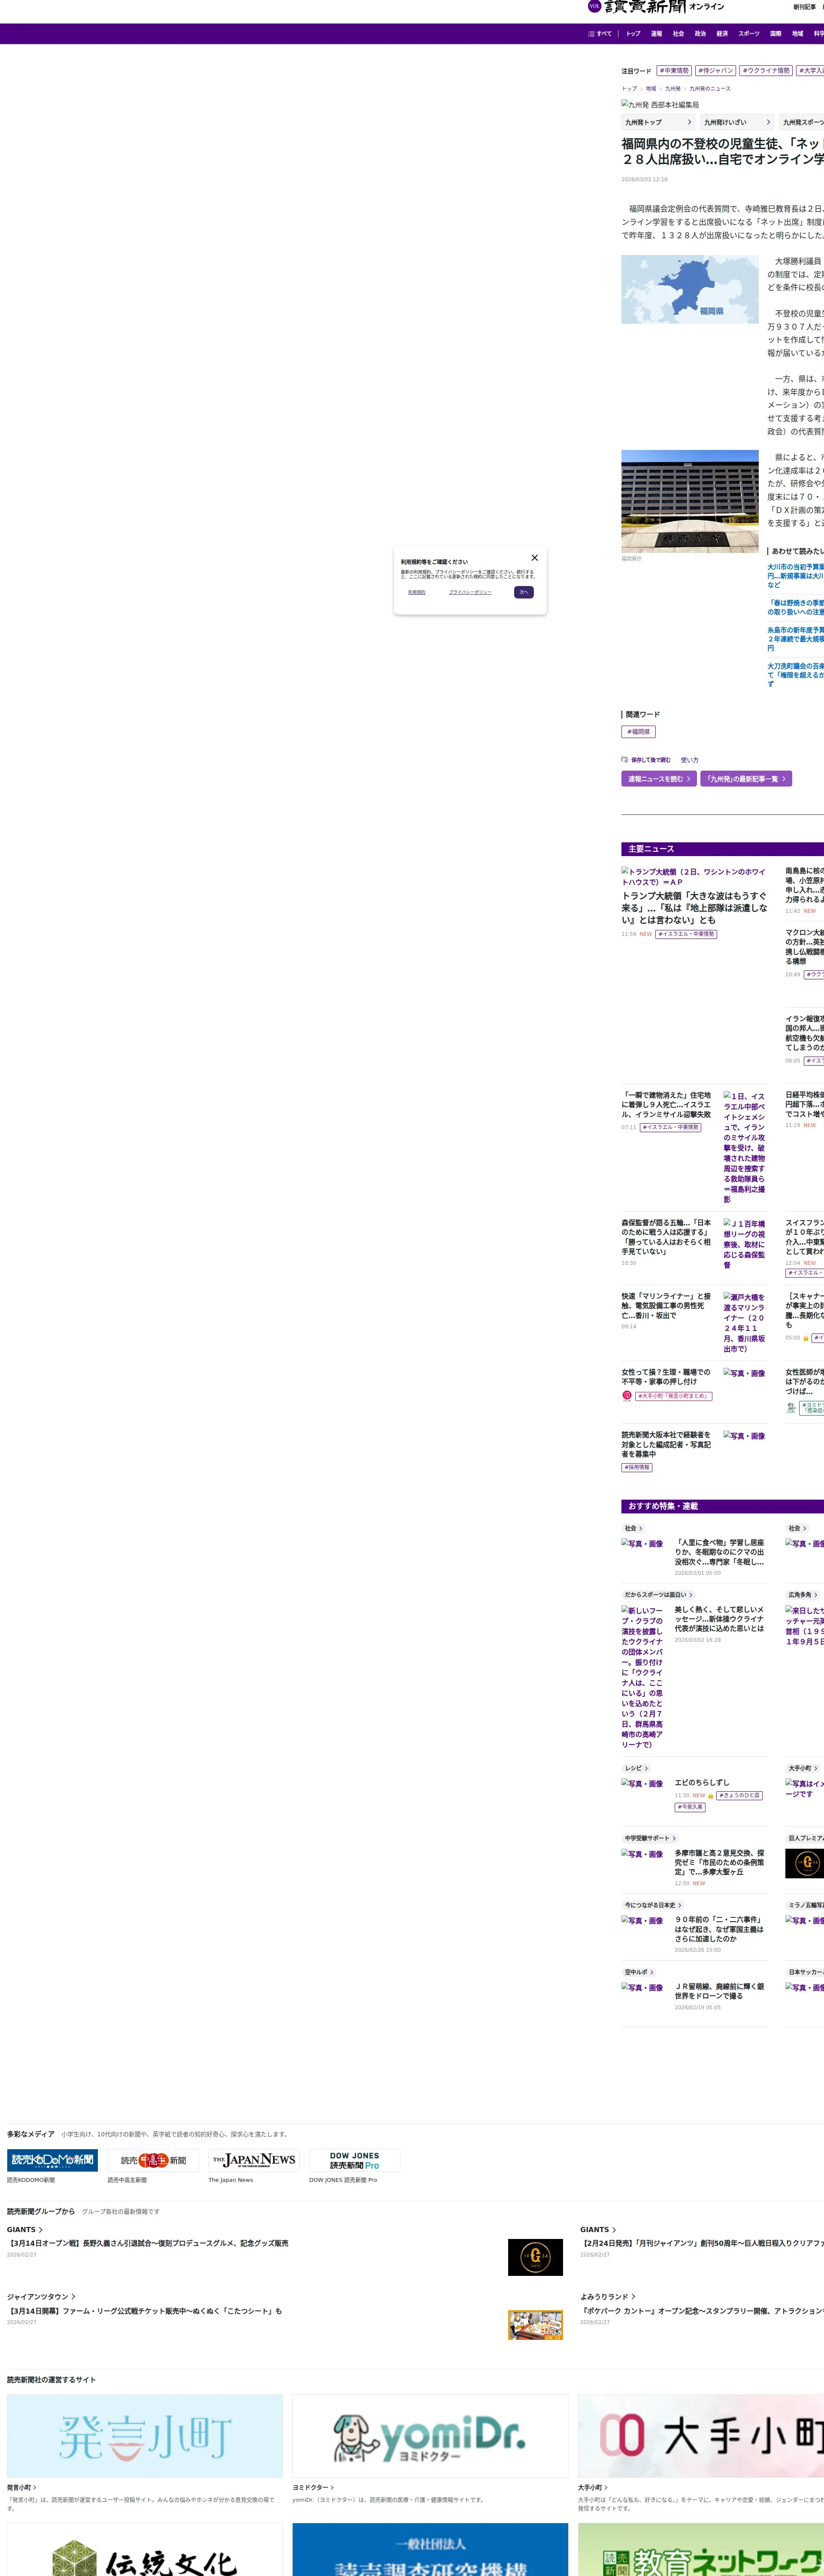Open The Japan News logo
Image resolution: width=824 pixels, height=2576 pixels.
click(254, 2160)
